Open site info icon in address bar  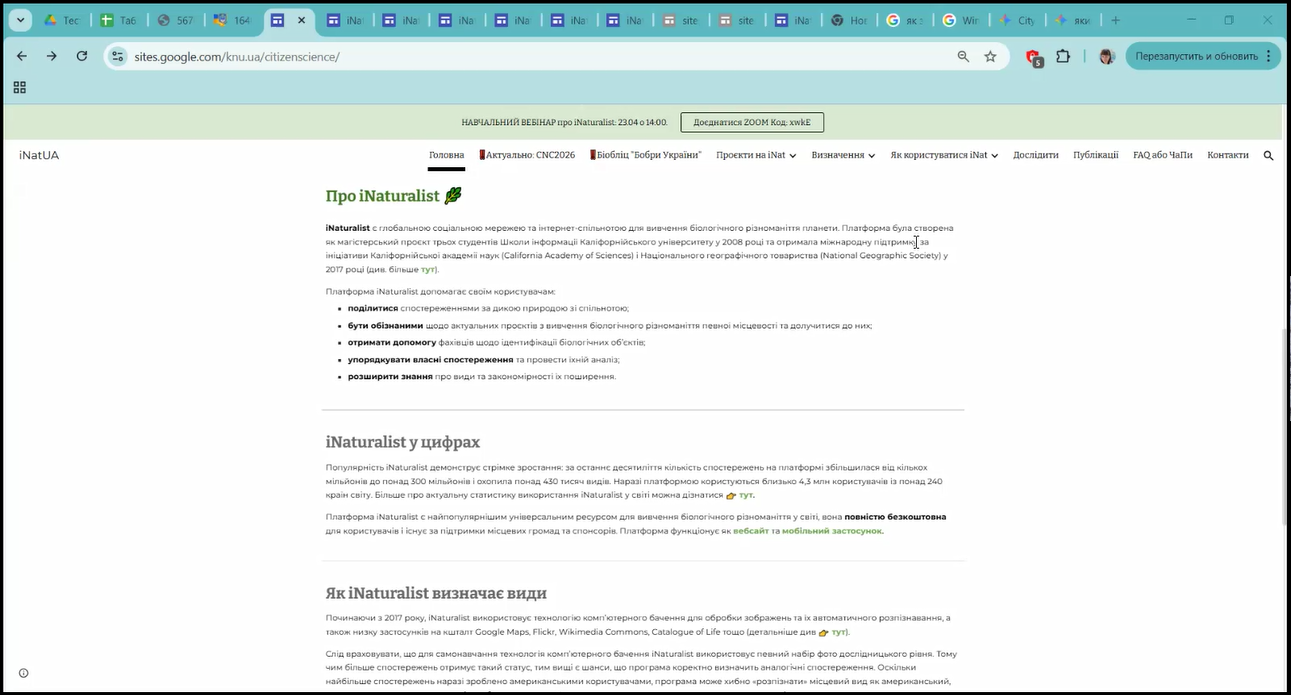(118, 57)
